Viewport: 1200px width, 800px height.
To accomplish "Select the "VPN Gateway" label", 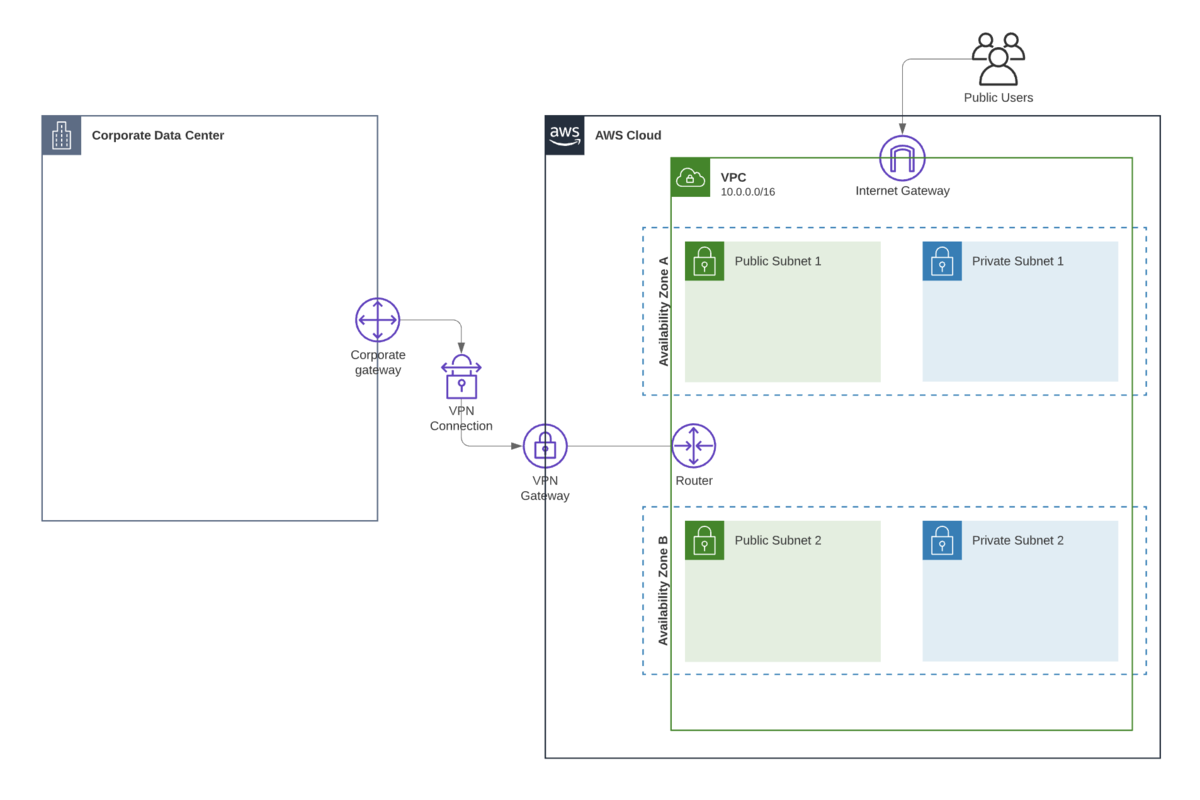I will point(545,488).
